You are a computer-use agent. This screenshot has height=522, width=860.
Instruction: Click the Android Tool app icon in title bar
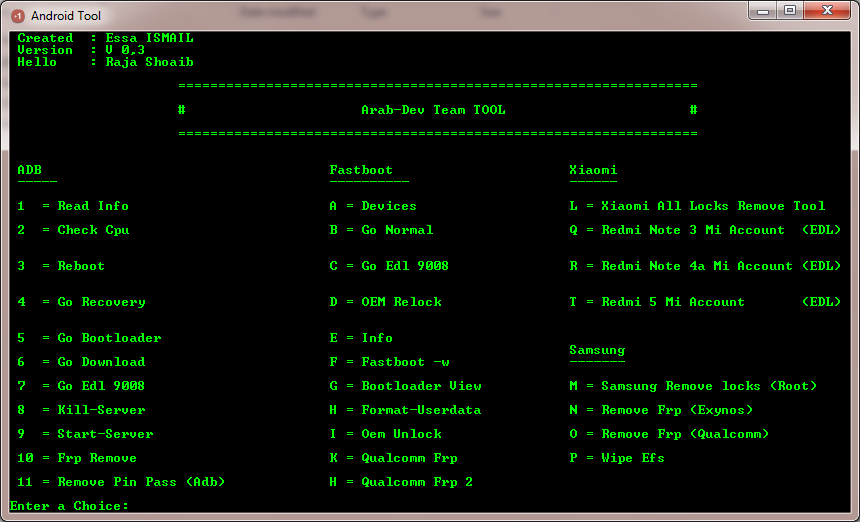pyautogui.click(x=18, y=16)
